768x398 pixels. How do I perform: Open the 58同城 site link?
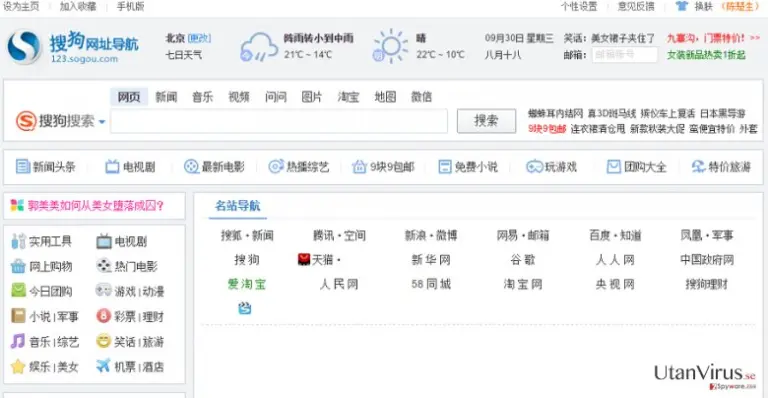click(431, 284)
